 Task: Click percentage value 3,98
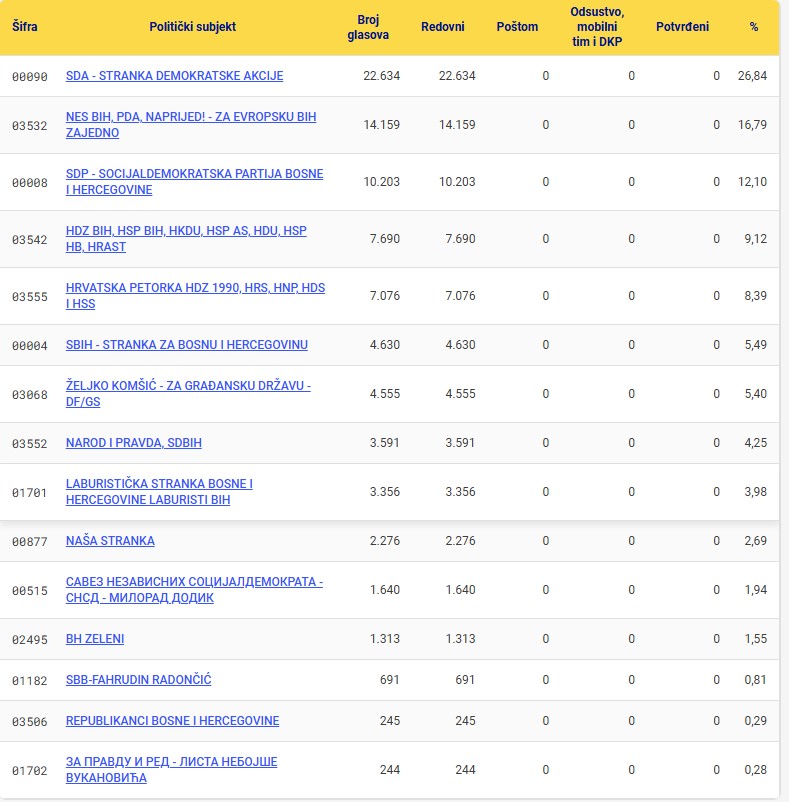tap(756, 492)
